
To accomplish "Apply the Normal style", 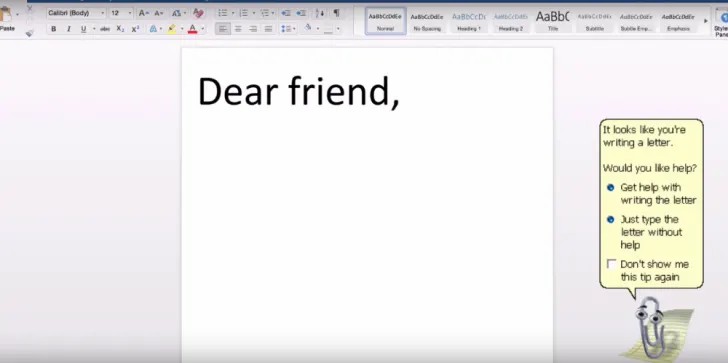I will coord(385,21).
